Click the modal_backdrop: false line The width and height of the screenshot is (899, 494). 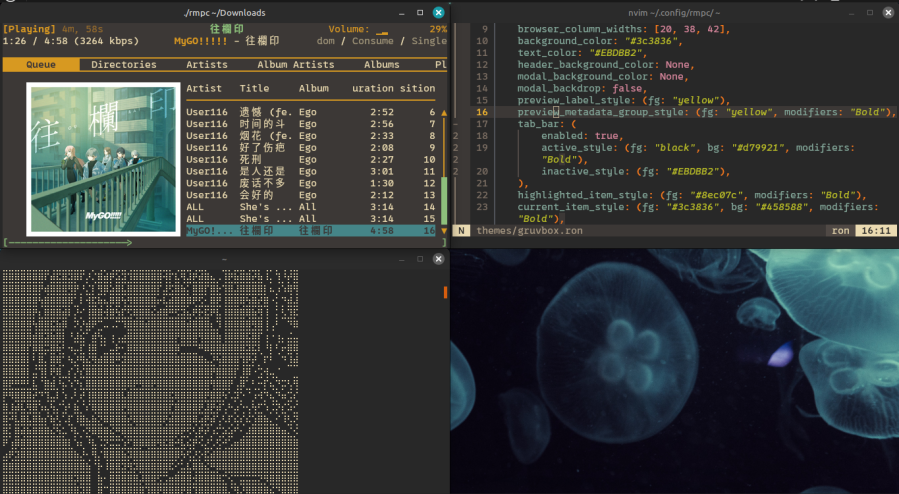(x=582, y=88)
